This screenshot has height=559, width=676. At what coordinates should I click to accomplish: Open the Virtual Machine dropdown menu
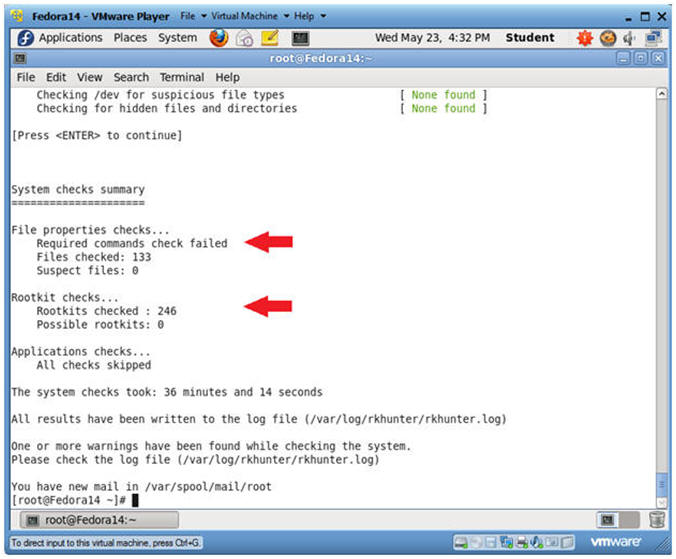point(250,16)
